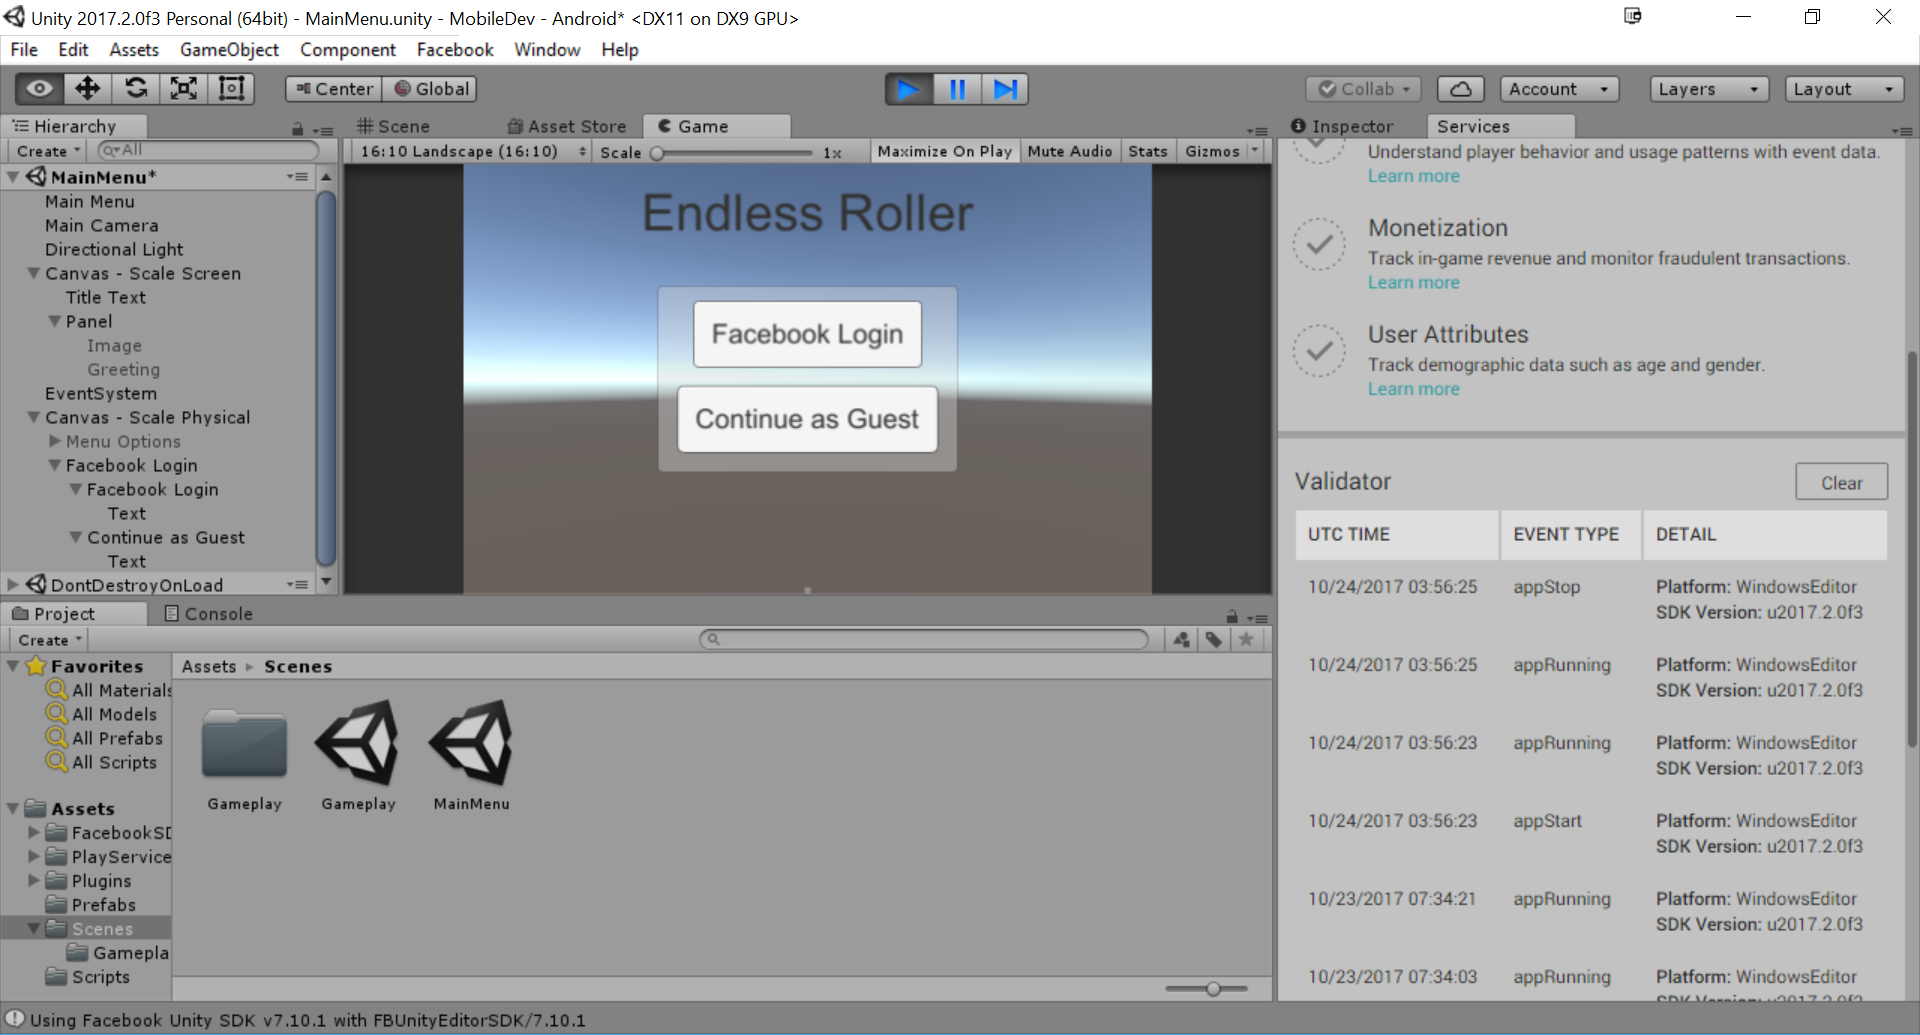Collapse the Scenes folder in Assets
The width and height of the screenshot is (1920, 1035).
(34, 928)
